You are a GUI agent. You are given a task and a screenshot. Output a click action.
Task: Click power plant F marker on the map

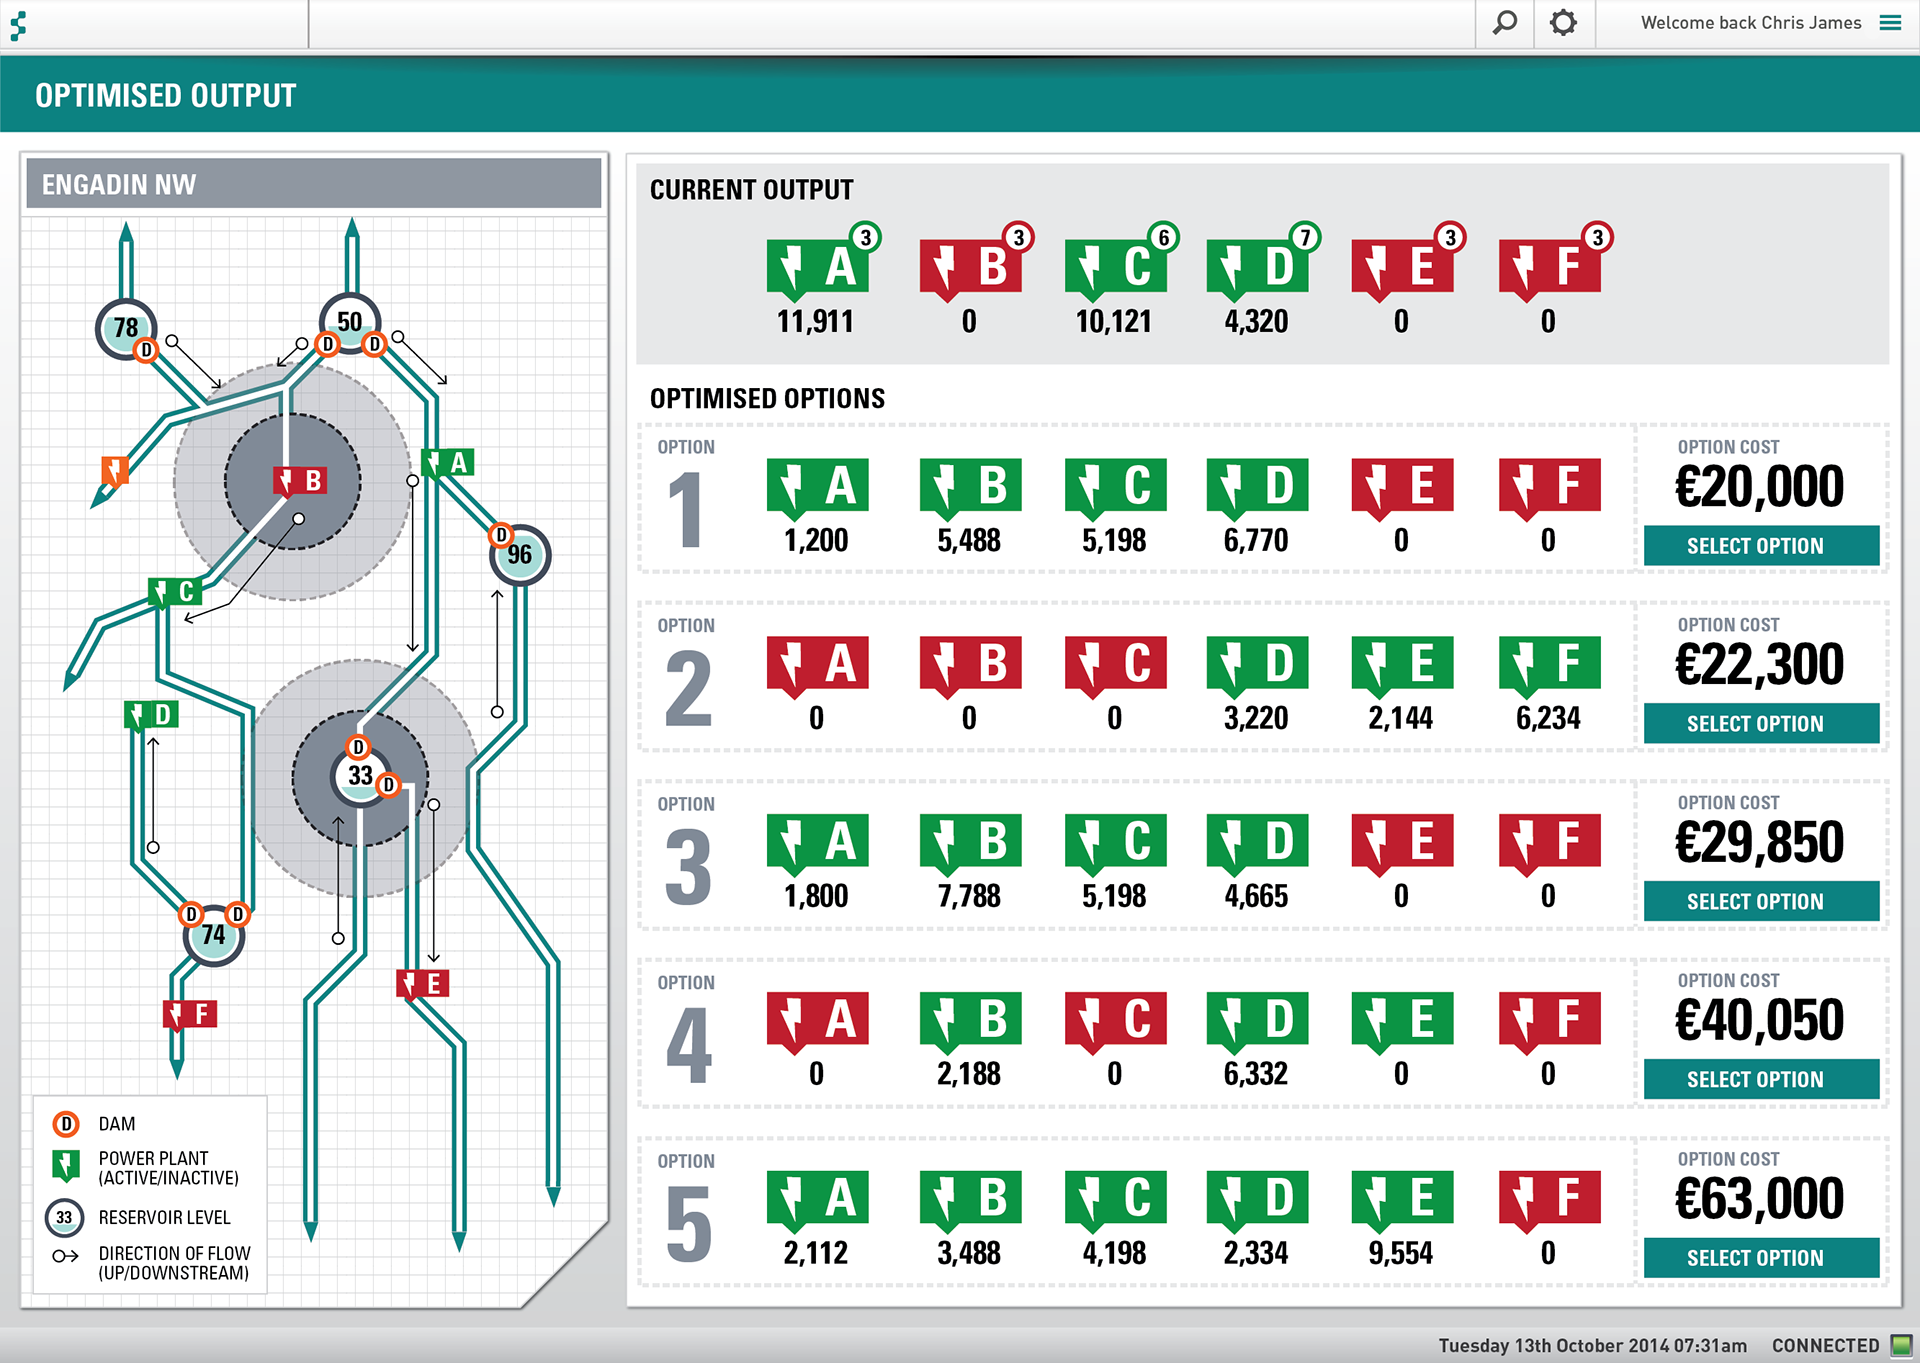189,1015
